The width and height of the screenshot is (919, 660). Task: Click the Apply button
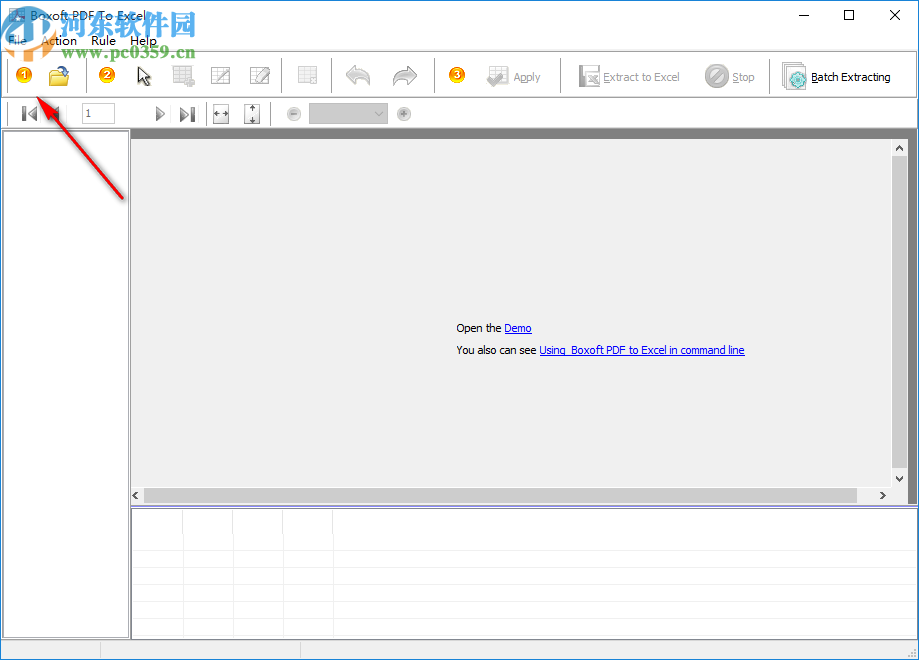(x=513, y=75)
